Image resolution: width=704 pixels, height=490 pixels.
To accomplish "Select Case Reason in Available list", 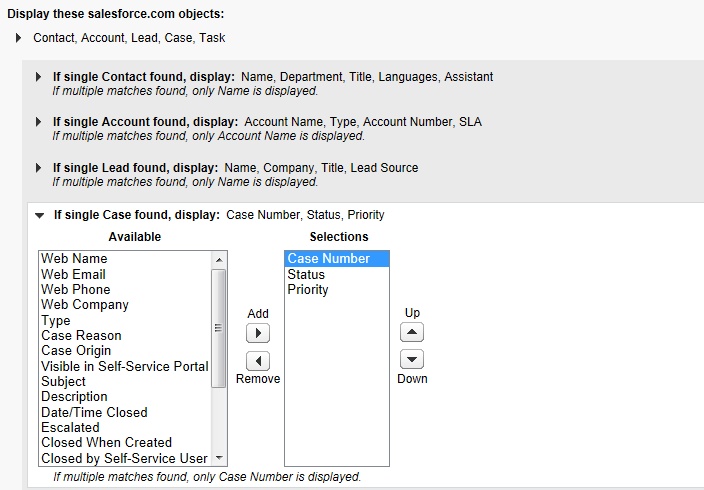I will 81,336.
